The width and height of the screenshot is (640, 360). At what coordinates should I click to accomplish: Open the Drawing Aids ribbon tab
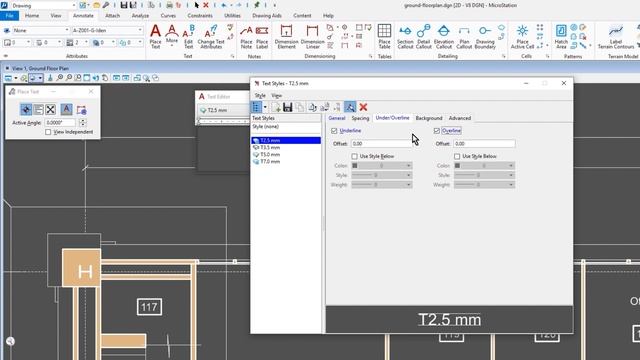(x=267, y=16)
